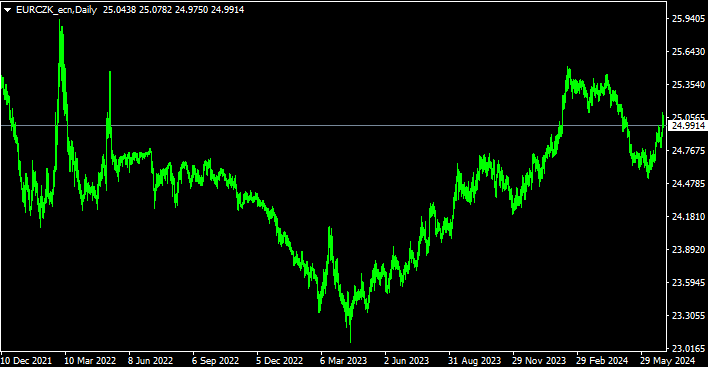Click the 23.0165 price scale label
Screen dimensions: 708x367
[x=688, y=348]
